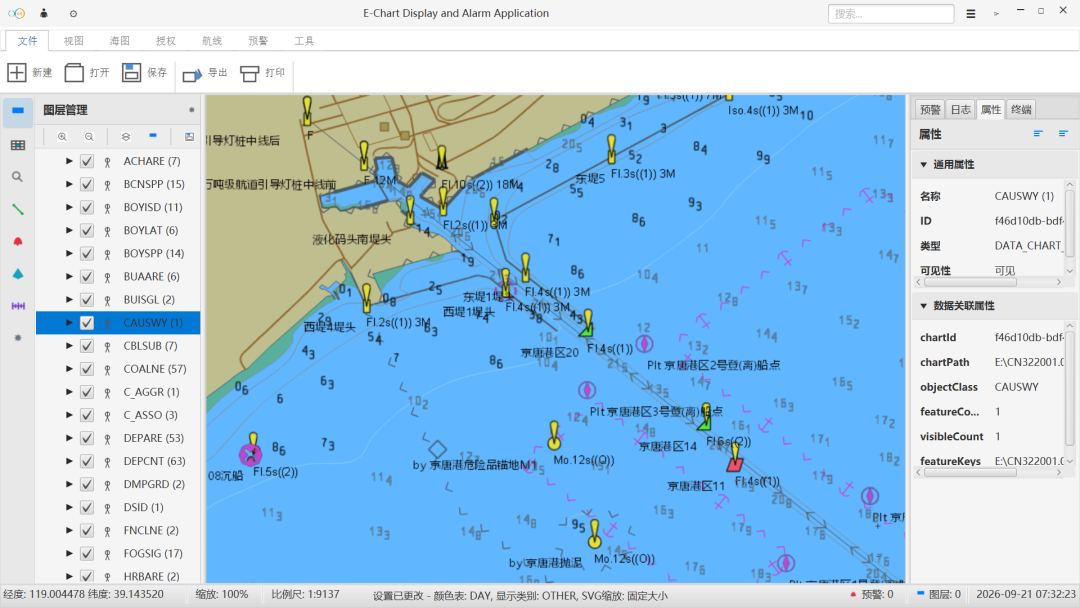Click the 比例尺: 1:9137 status text

[x=305, y=595]
